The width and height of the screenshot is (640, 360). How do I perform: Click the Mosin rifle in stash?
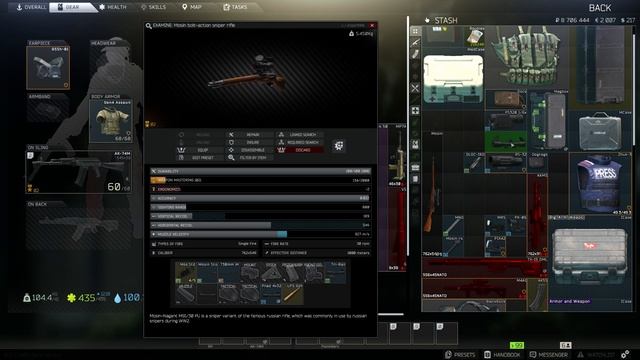point(432,194)
